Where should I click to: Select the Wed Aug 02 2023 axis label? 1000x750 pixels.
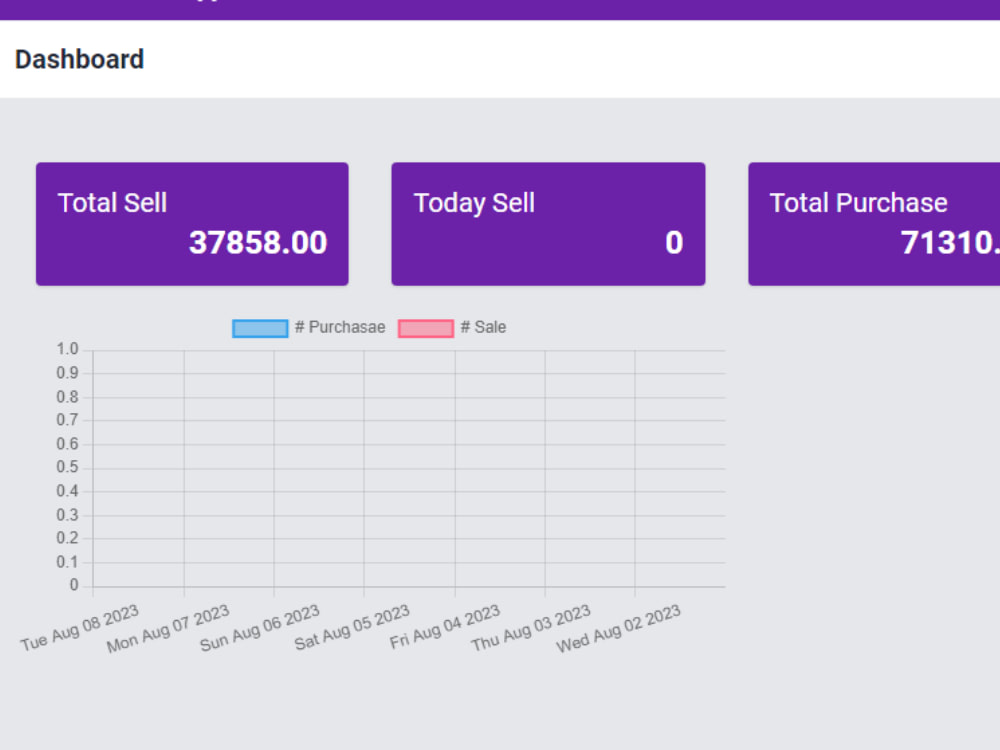coord(619,629)
